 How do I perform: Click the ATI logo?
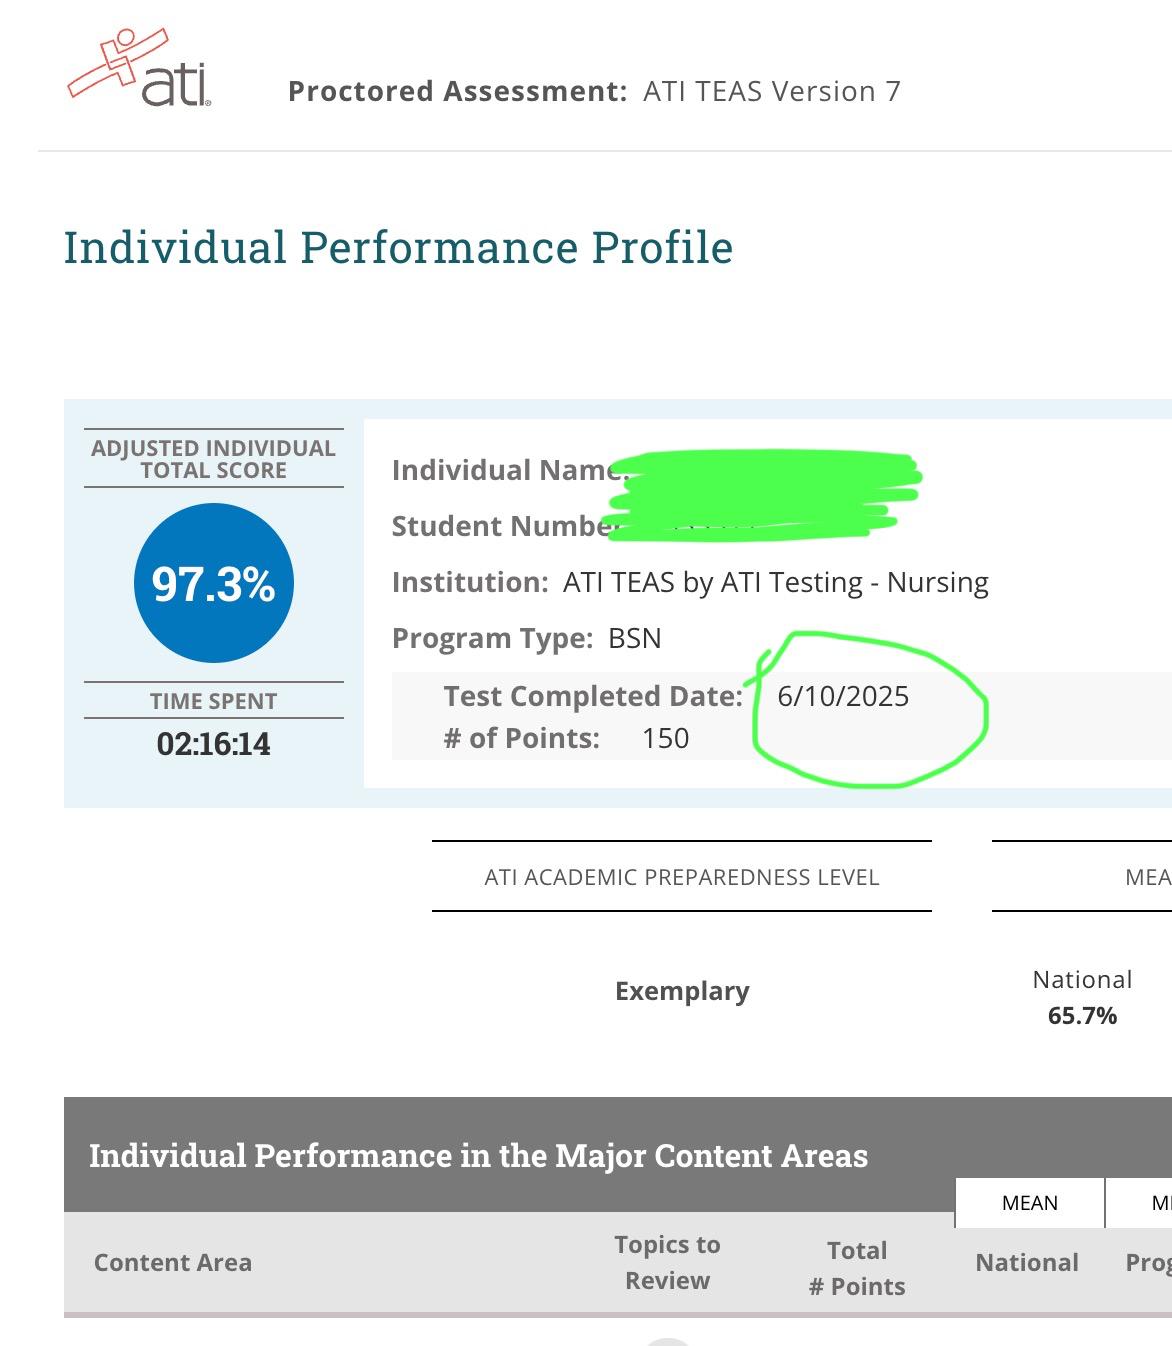pos(140,68)
